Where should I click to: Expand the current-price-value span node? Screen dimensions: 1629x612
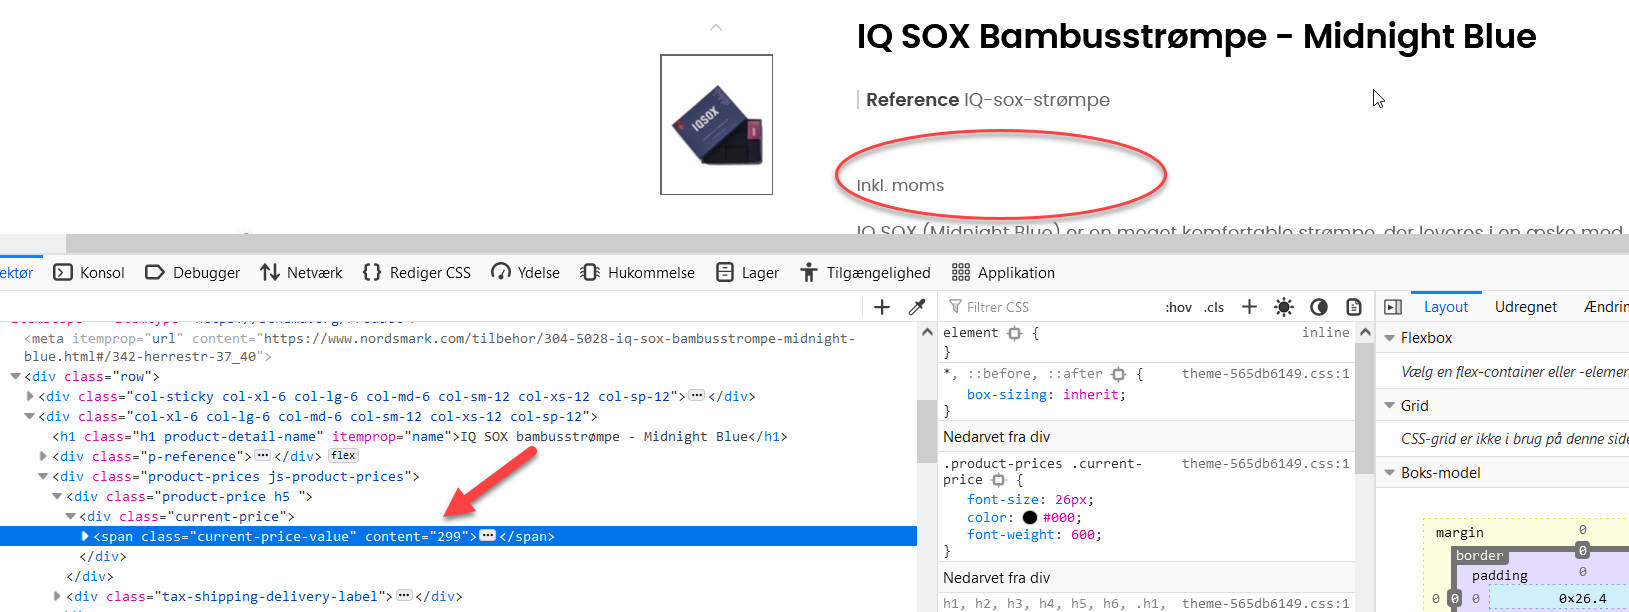click(x=85, y=536)
